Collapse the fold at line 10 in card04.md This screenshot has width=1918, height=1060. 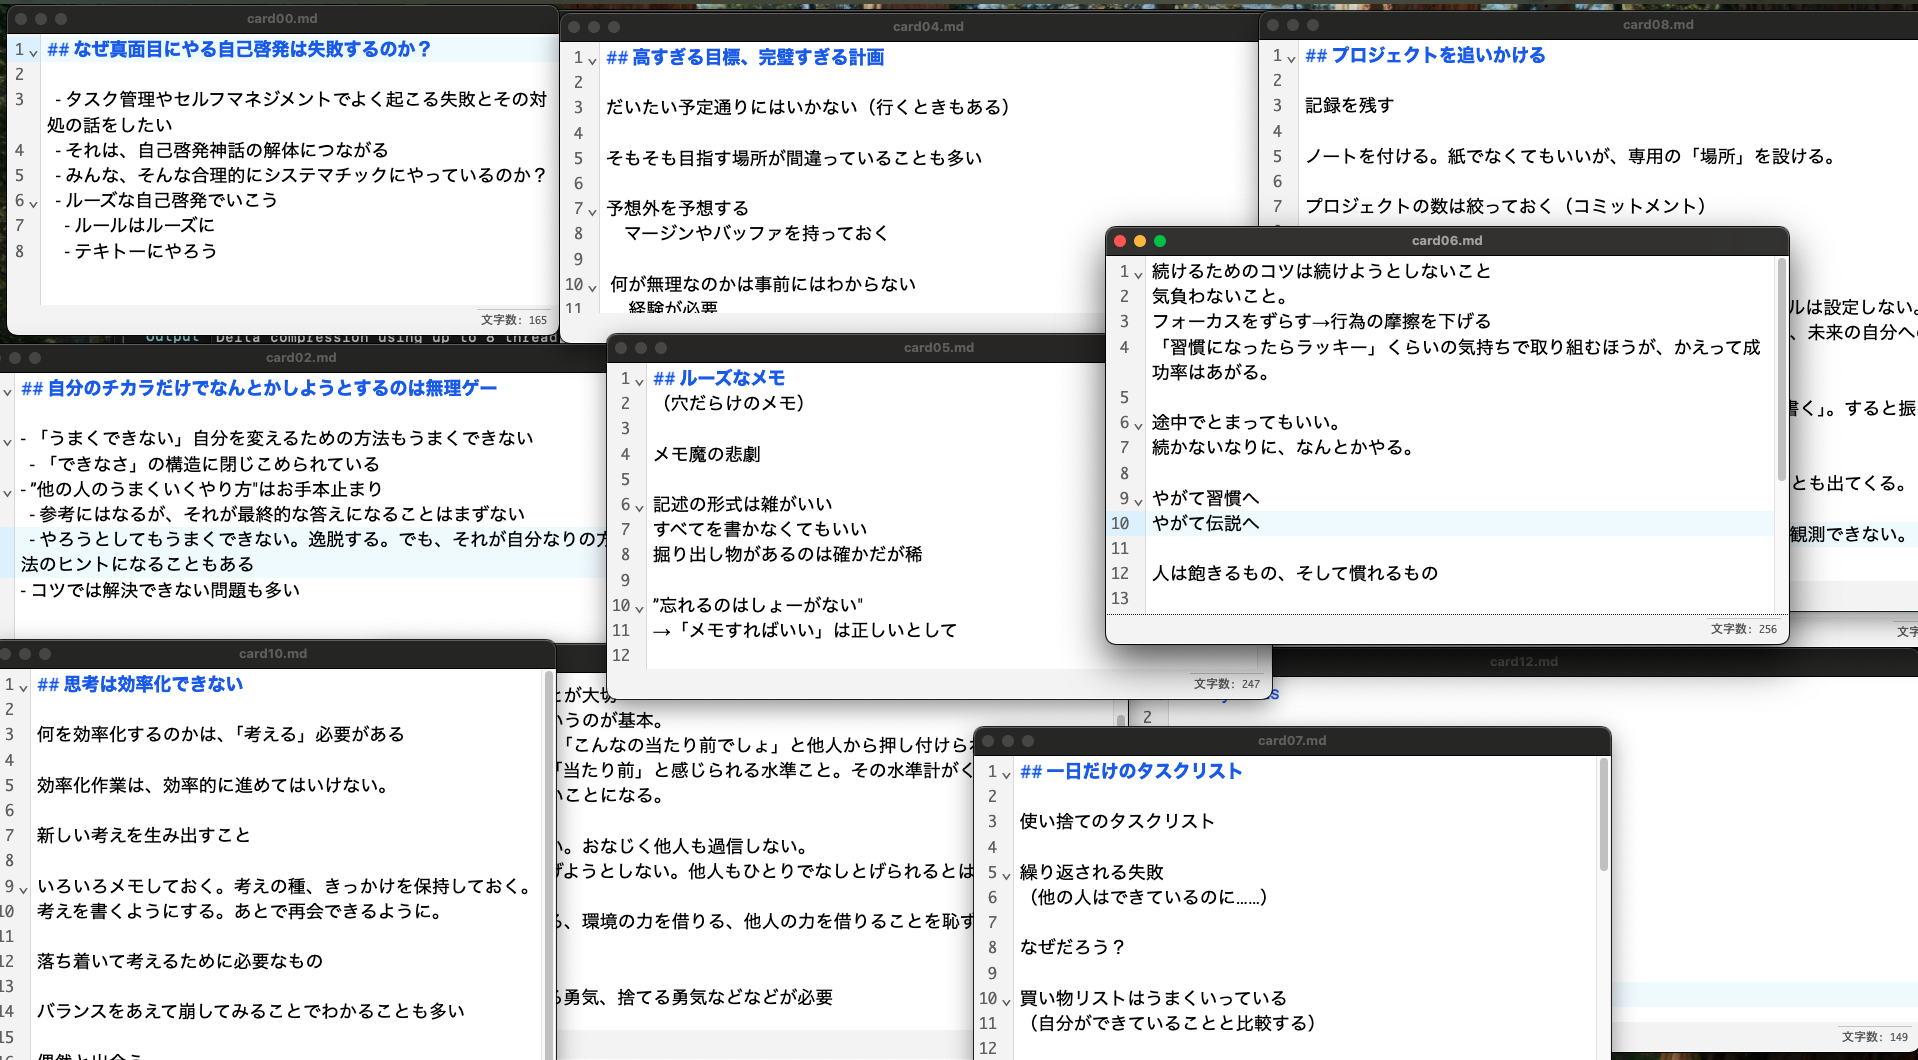pos(592,287)
